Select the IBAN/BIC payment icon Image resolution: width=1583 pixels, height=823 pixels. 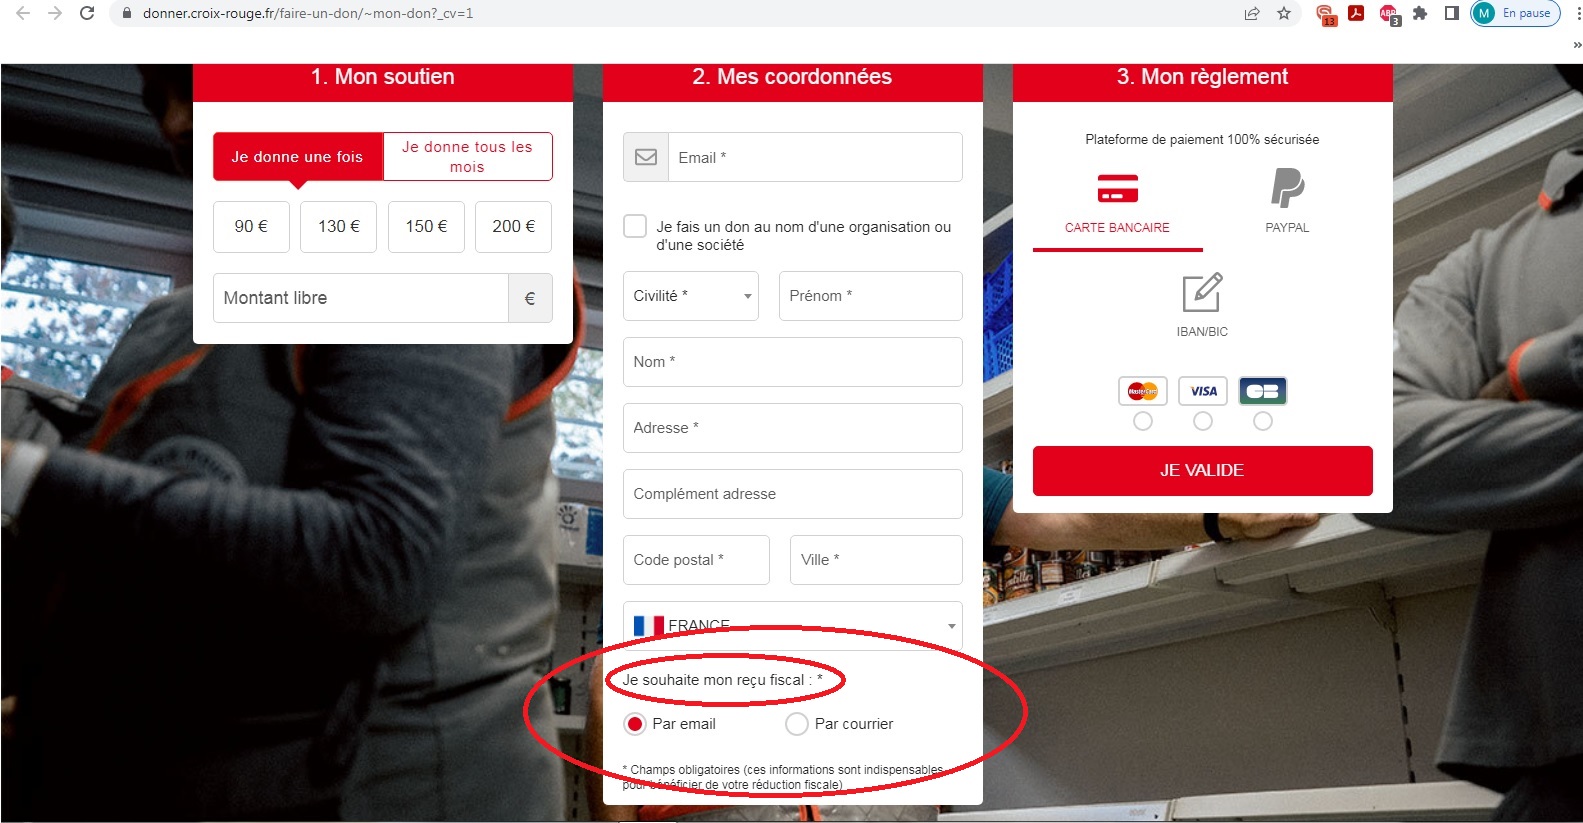point(1202,292)
